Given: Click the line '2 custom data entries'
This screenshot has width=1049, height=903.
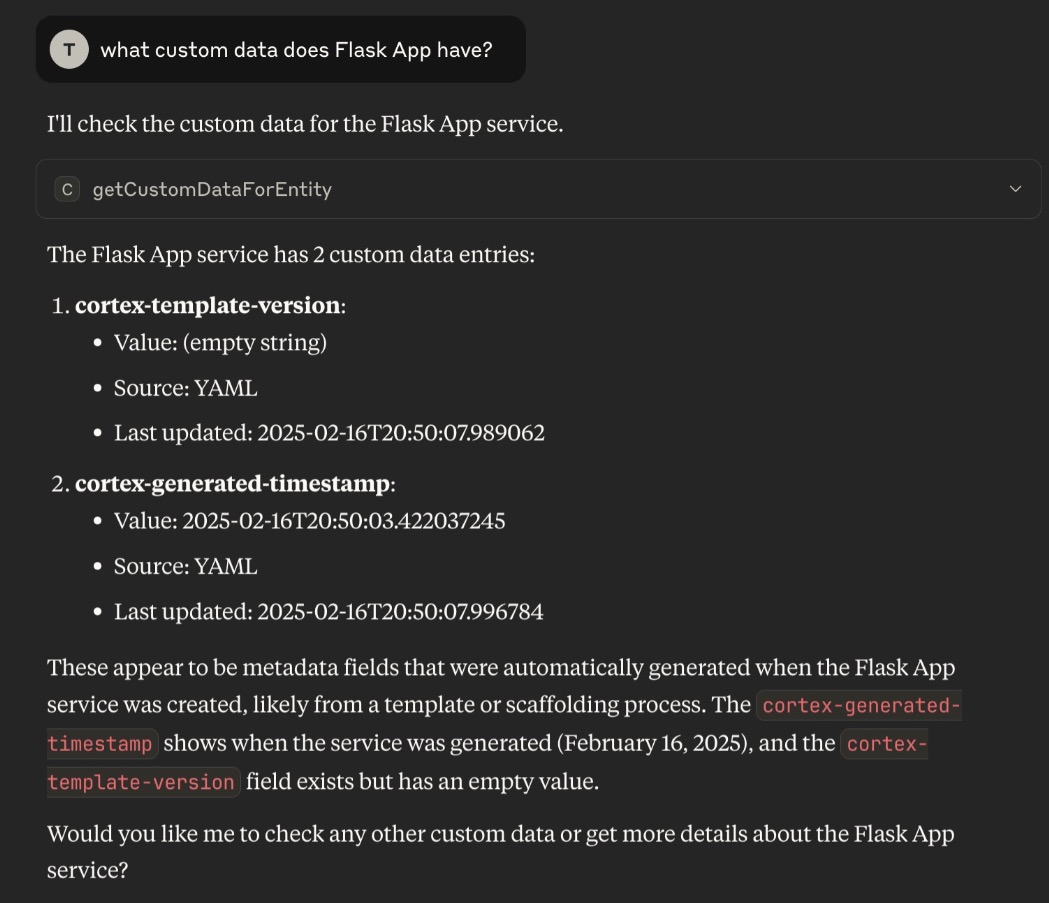Looking at the screenshot, I should click(x=290, y=254).
